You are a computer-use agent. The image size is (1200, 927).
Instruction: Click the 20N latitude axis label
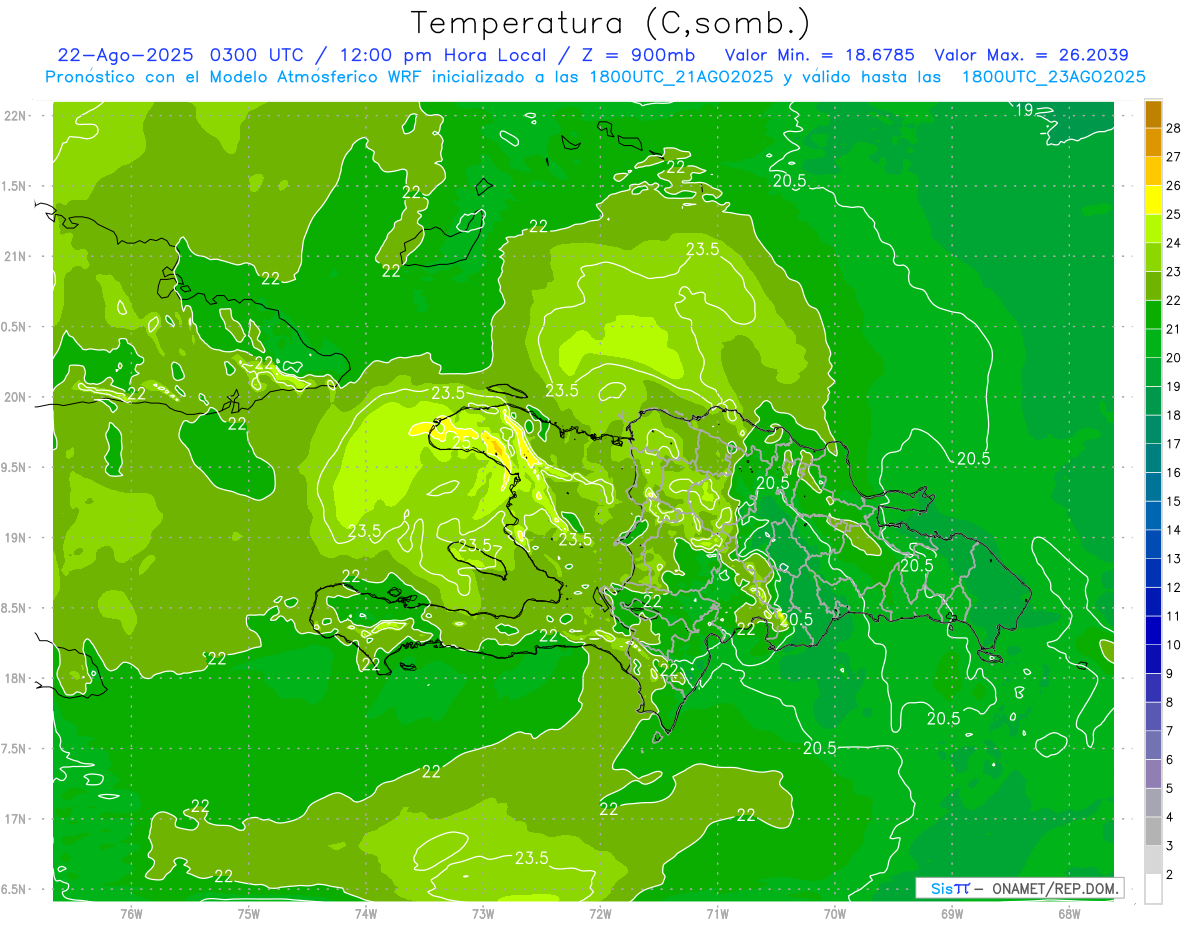click(x=15, y=397)
